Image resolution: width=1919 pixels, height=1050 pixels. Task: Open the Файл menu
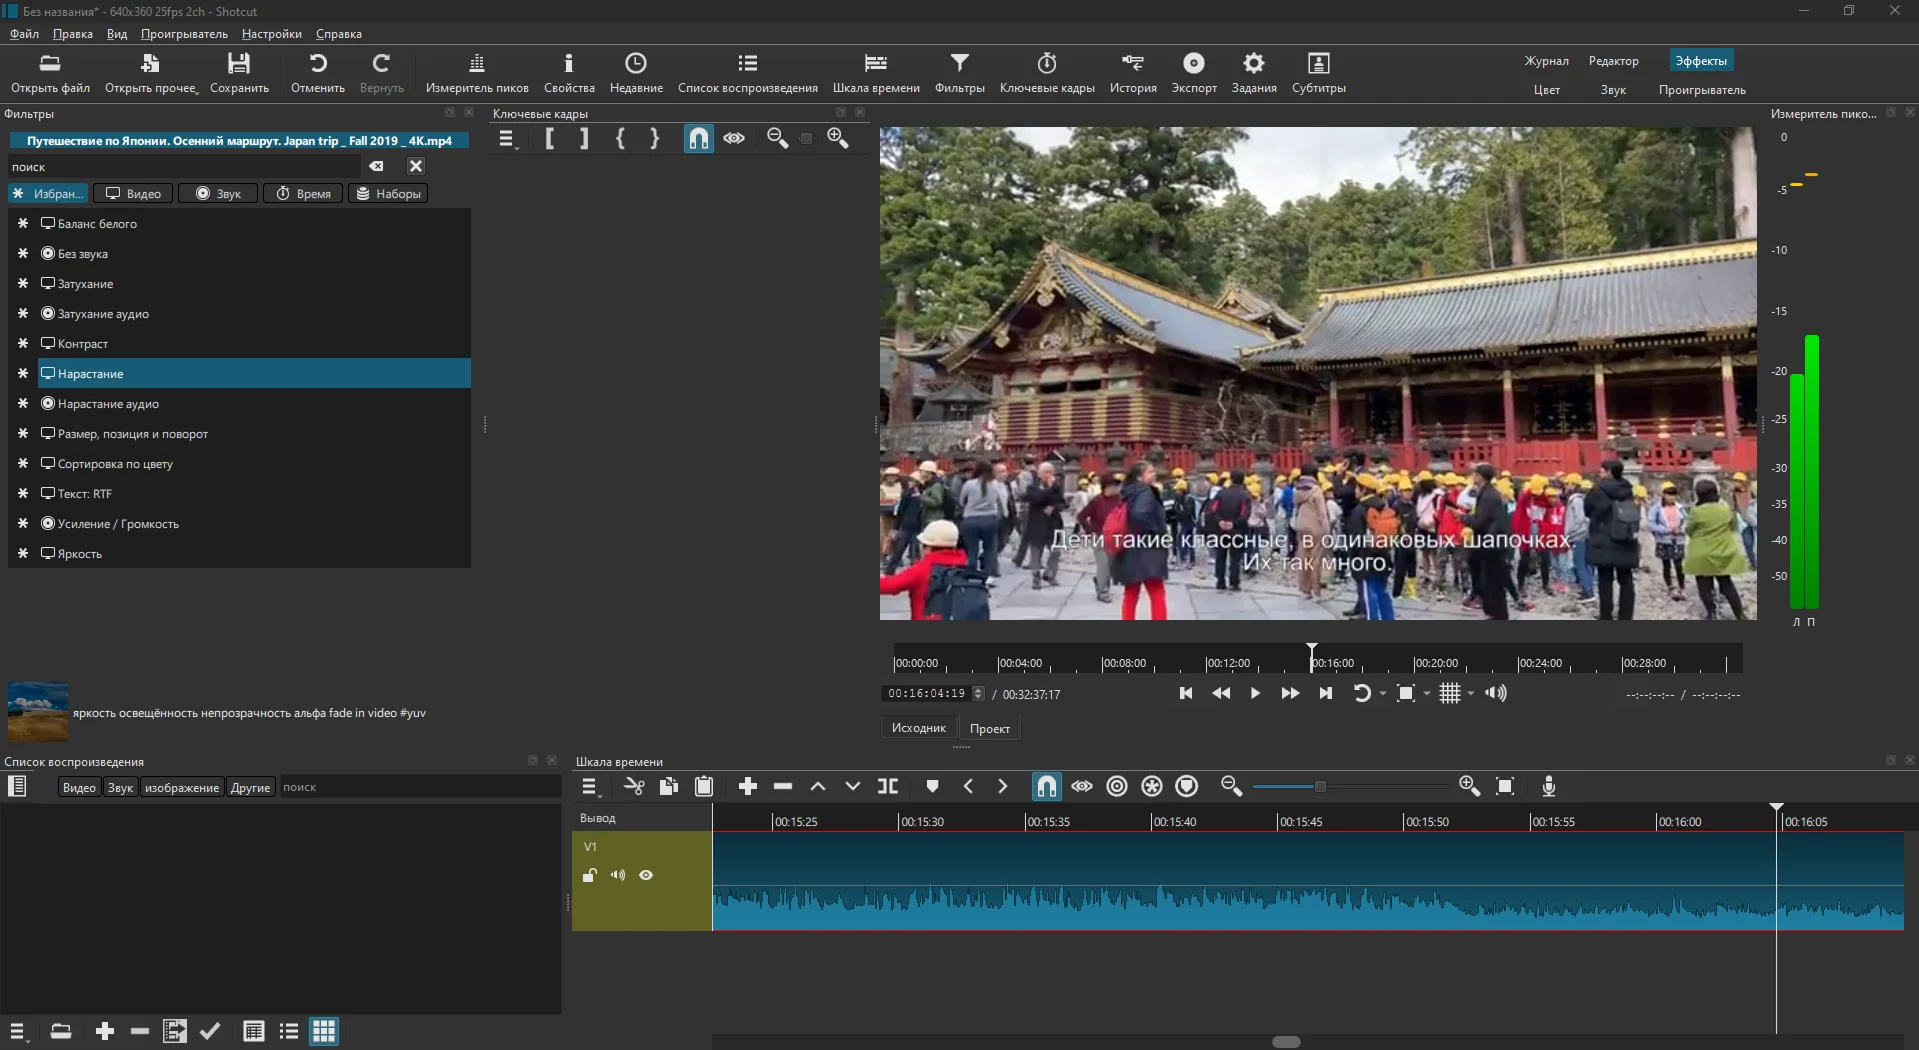tap(25, 34)
